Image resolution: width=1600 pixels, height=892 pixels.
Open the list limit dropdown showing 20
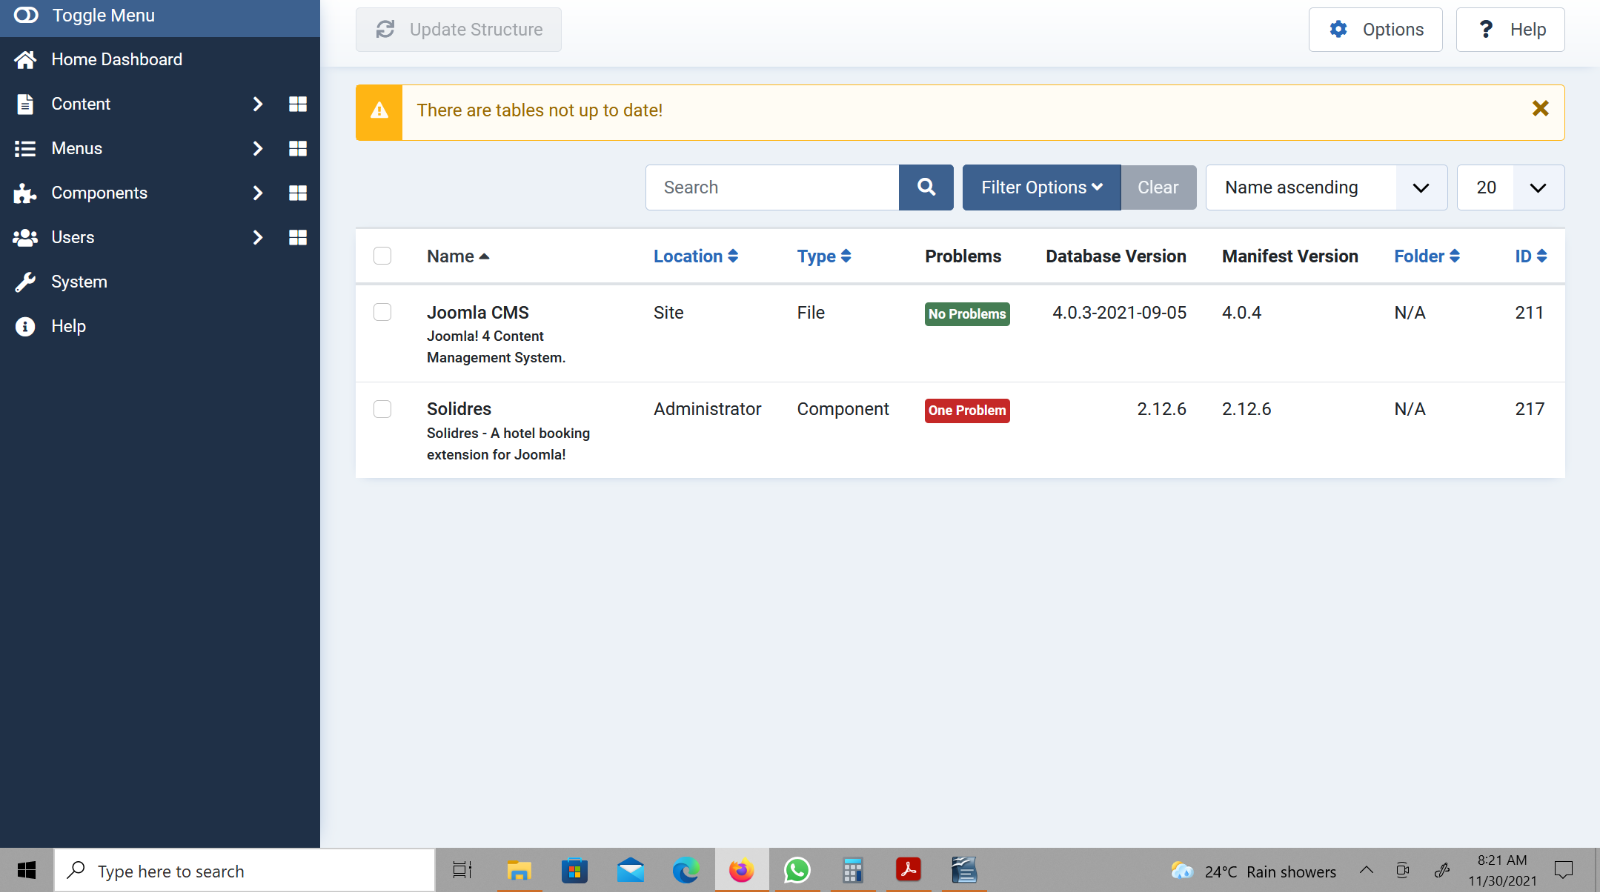tap(1510, 187)
